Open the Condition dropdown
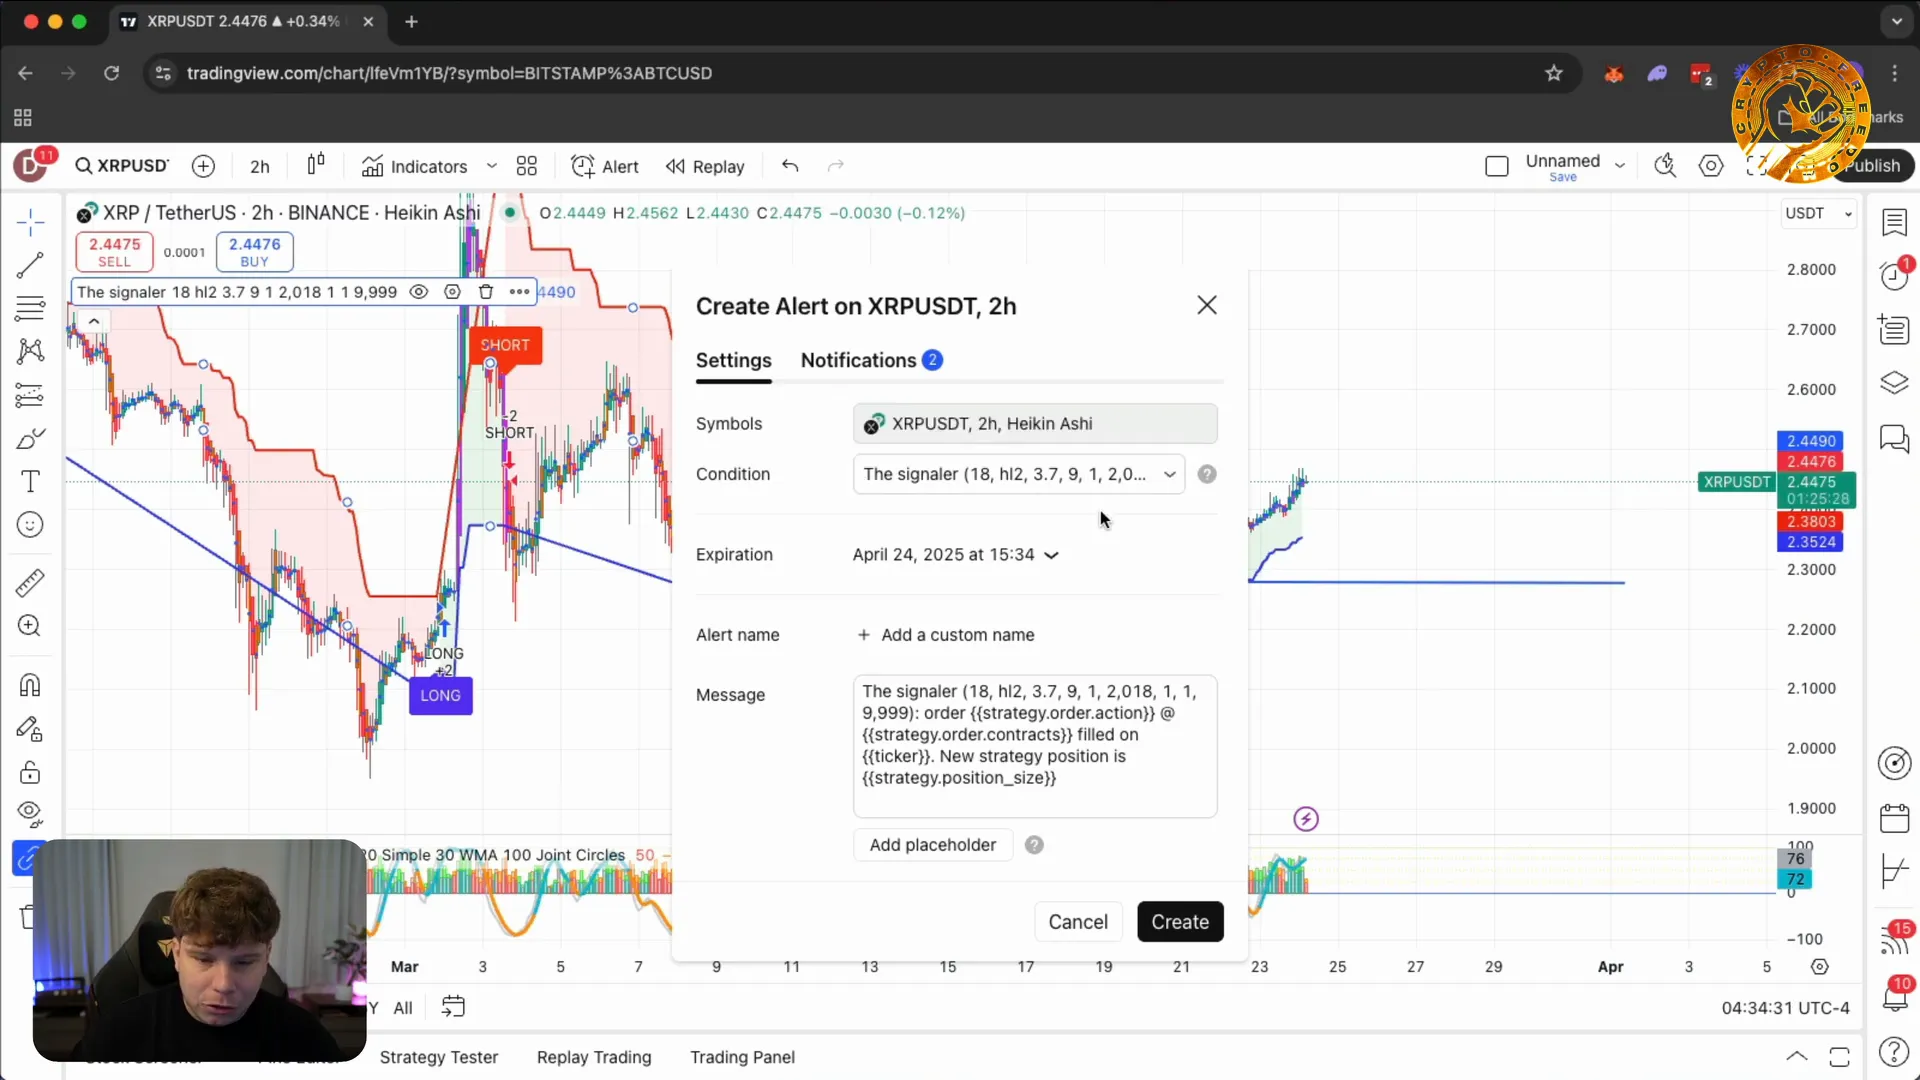The height and width of the screenshot is (1080, 1920). click(1018, 474)
